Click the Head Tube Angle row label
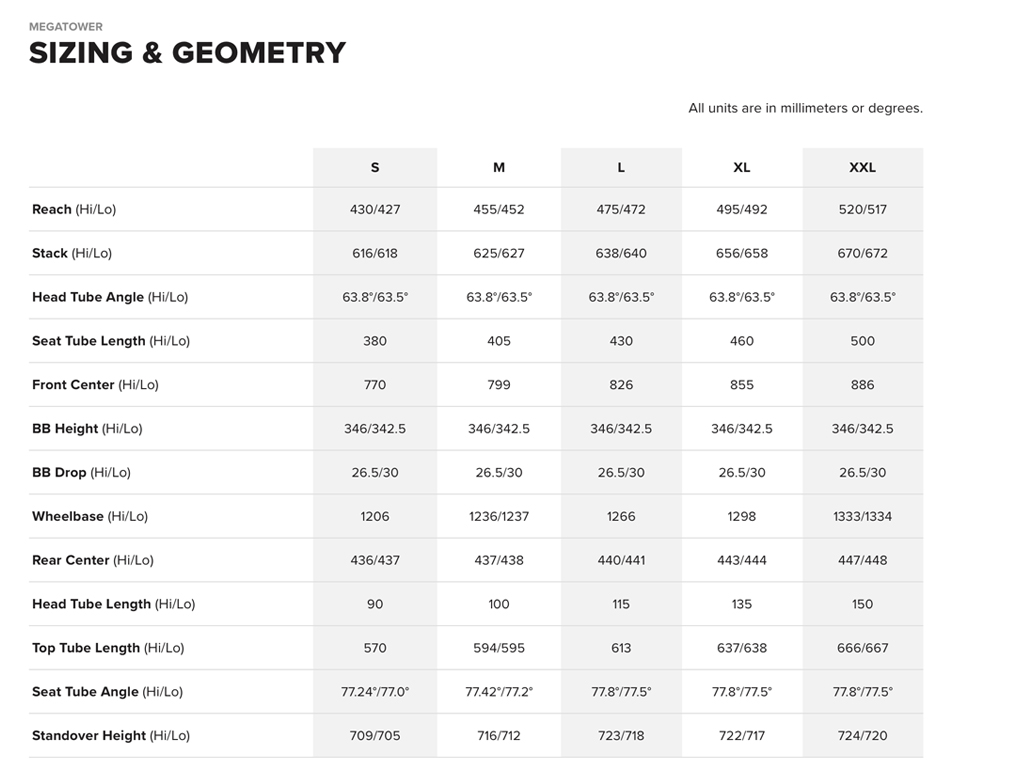This screenshot has width=1024, height=768. [x=110, y=298]
